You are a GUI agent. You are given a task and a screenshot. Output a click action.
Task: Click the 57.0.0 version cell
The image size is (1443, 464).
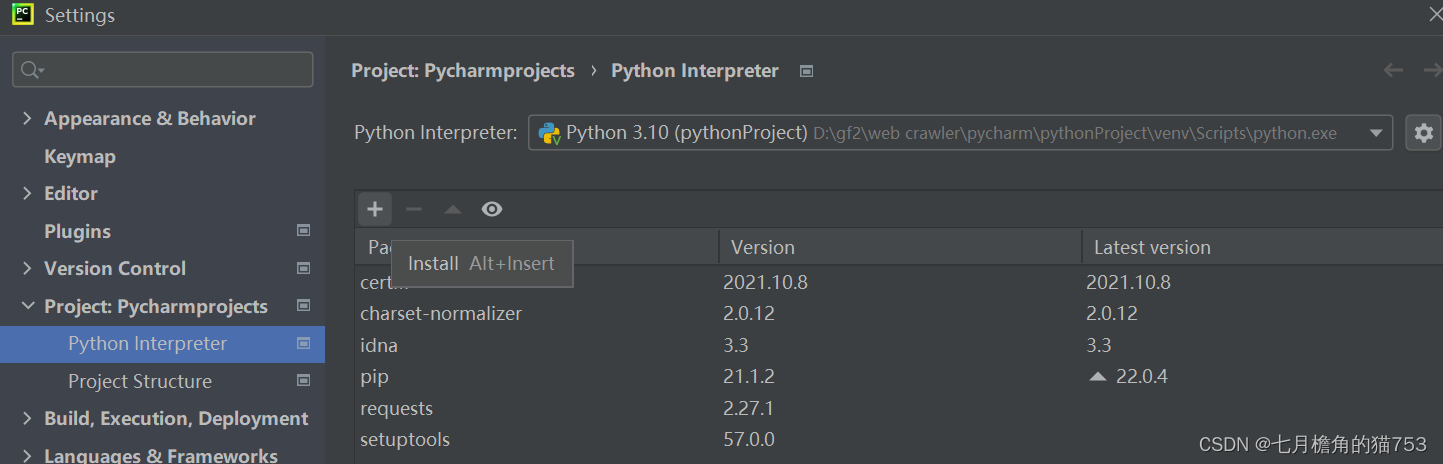(748, 439)
